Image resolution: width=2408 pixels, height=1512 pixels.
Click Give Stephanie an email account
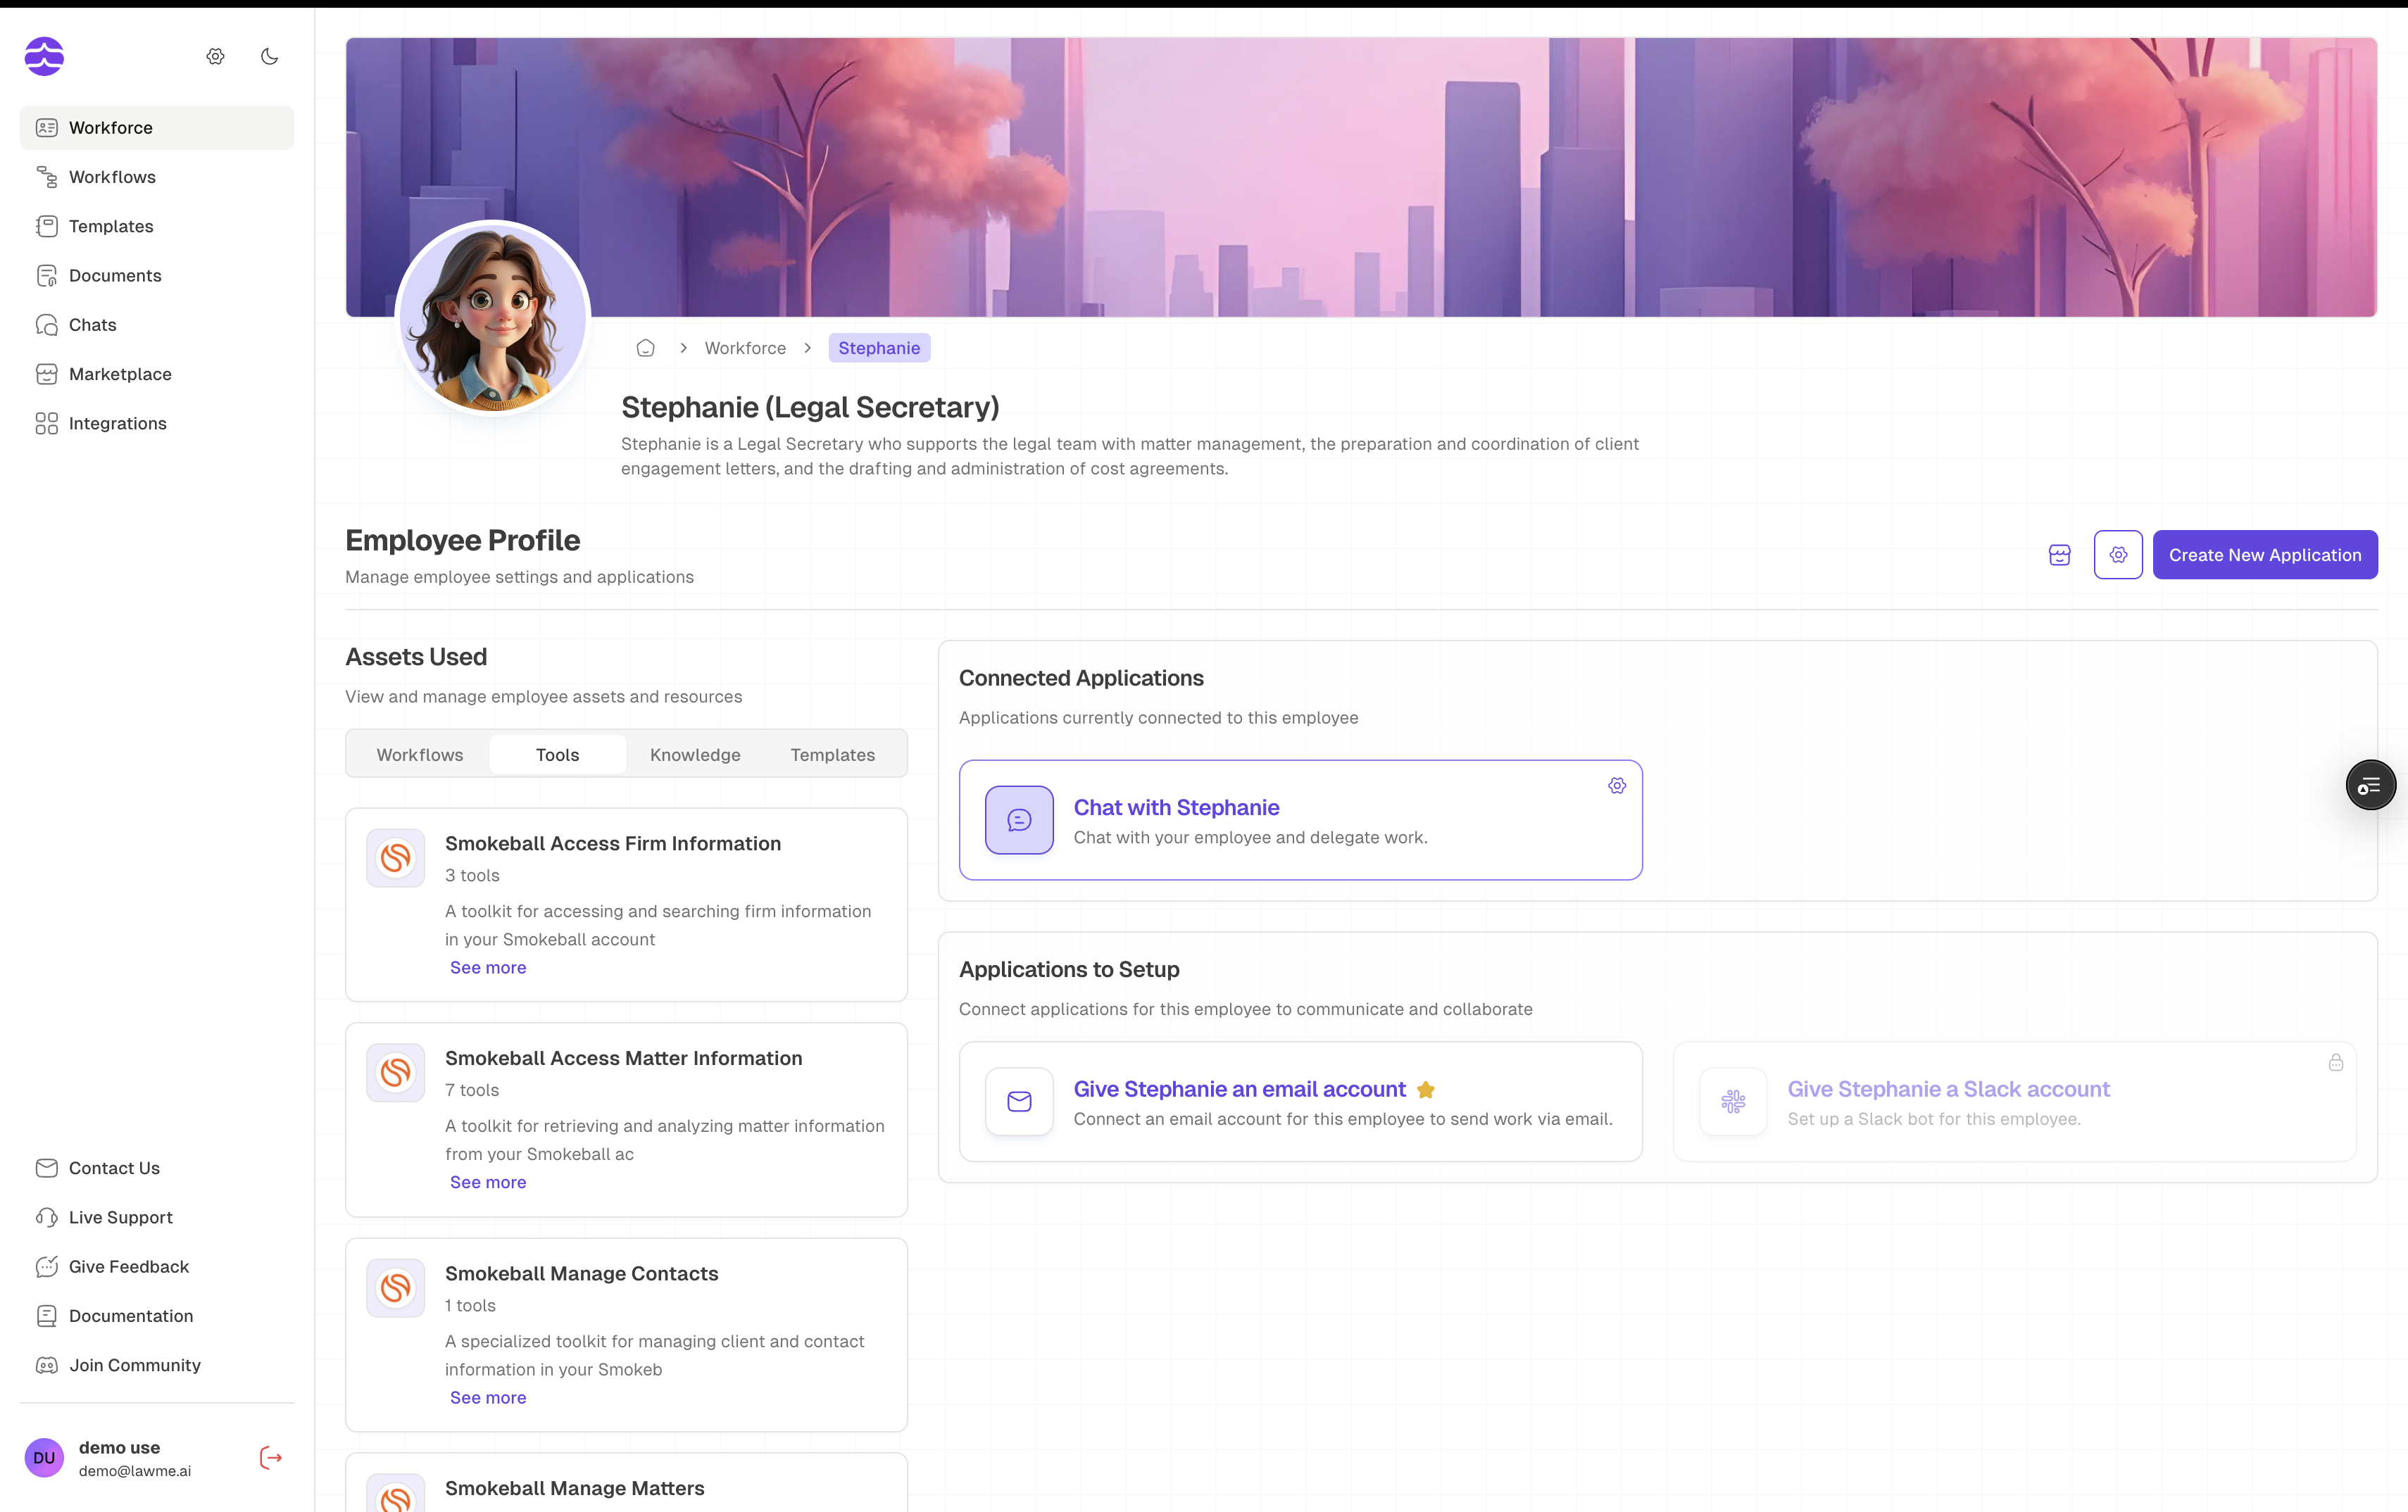1239,1089
